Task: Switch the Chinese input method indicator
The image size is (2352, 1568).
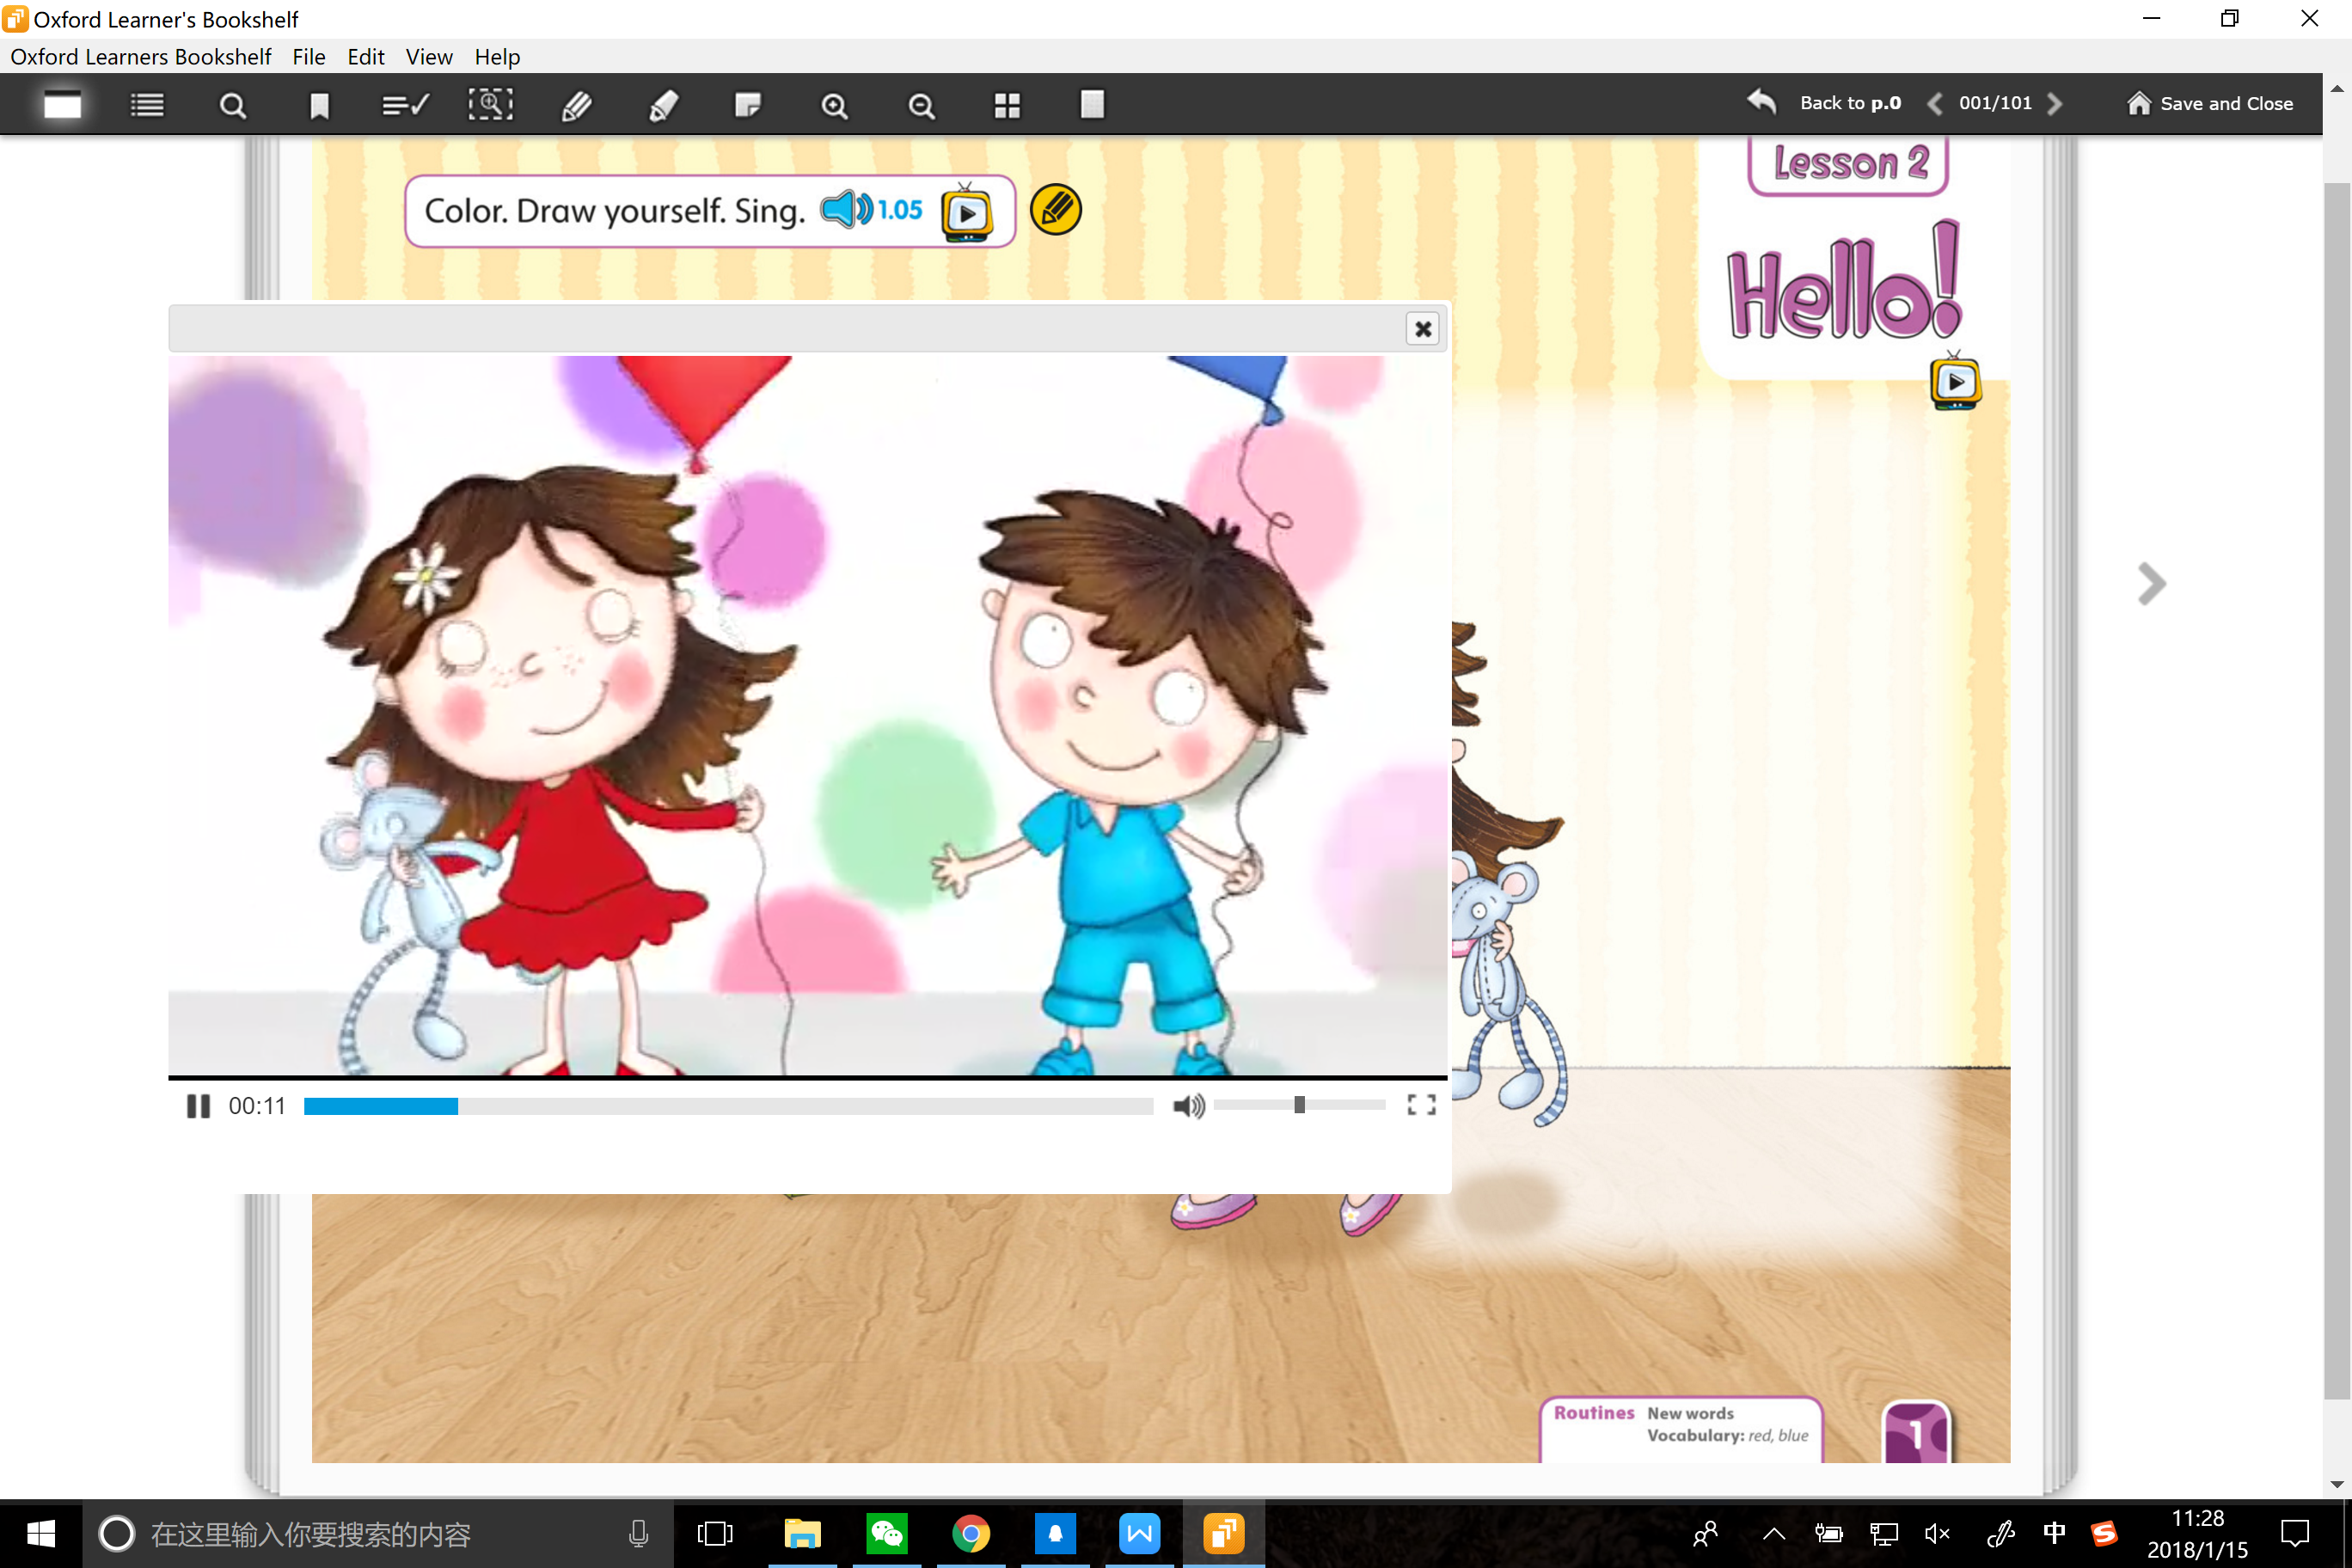Action: pos(2053,1533)
